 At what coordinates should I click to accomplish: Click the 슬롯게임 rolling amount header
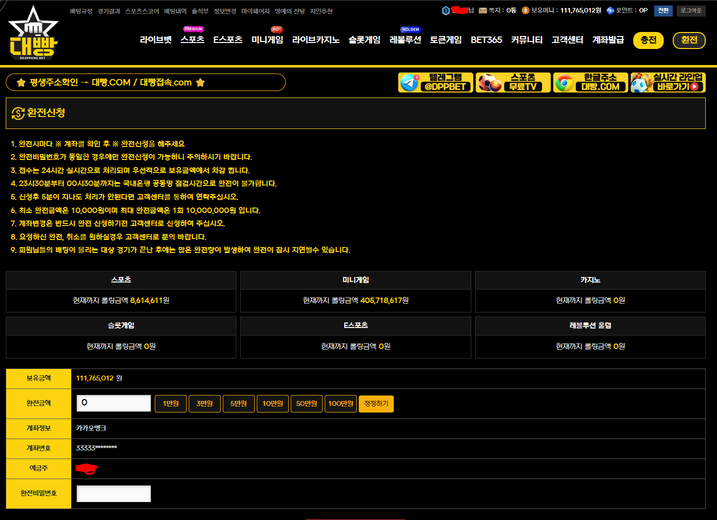click(121, 325)
